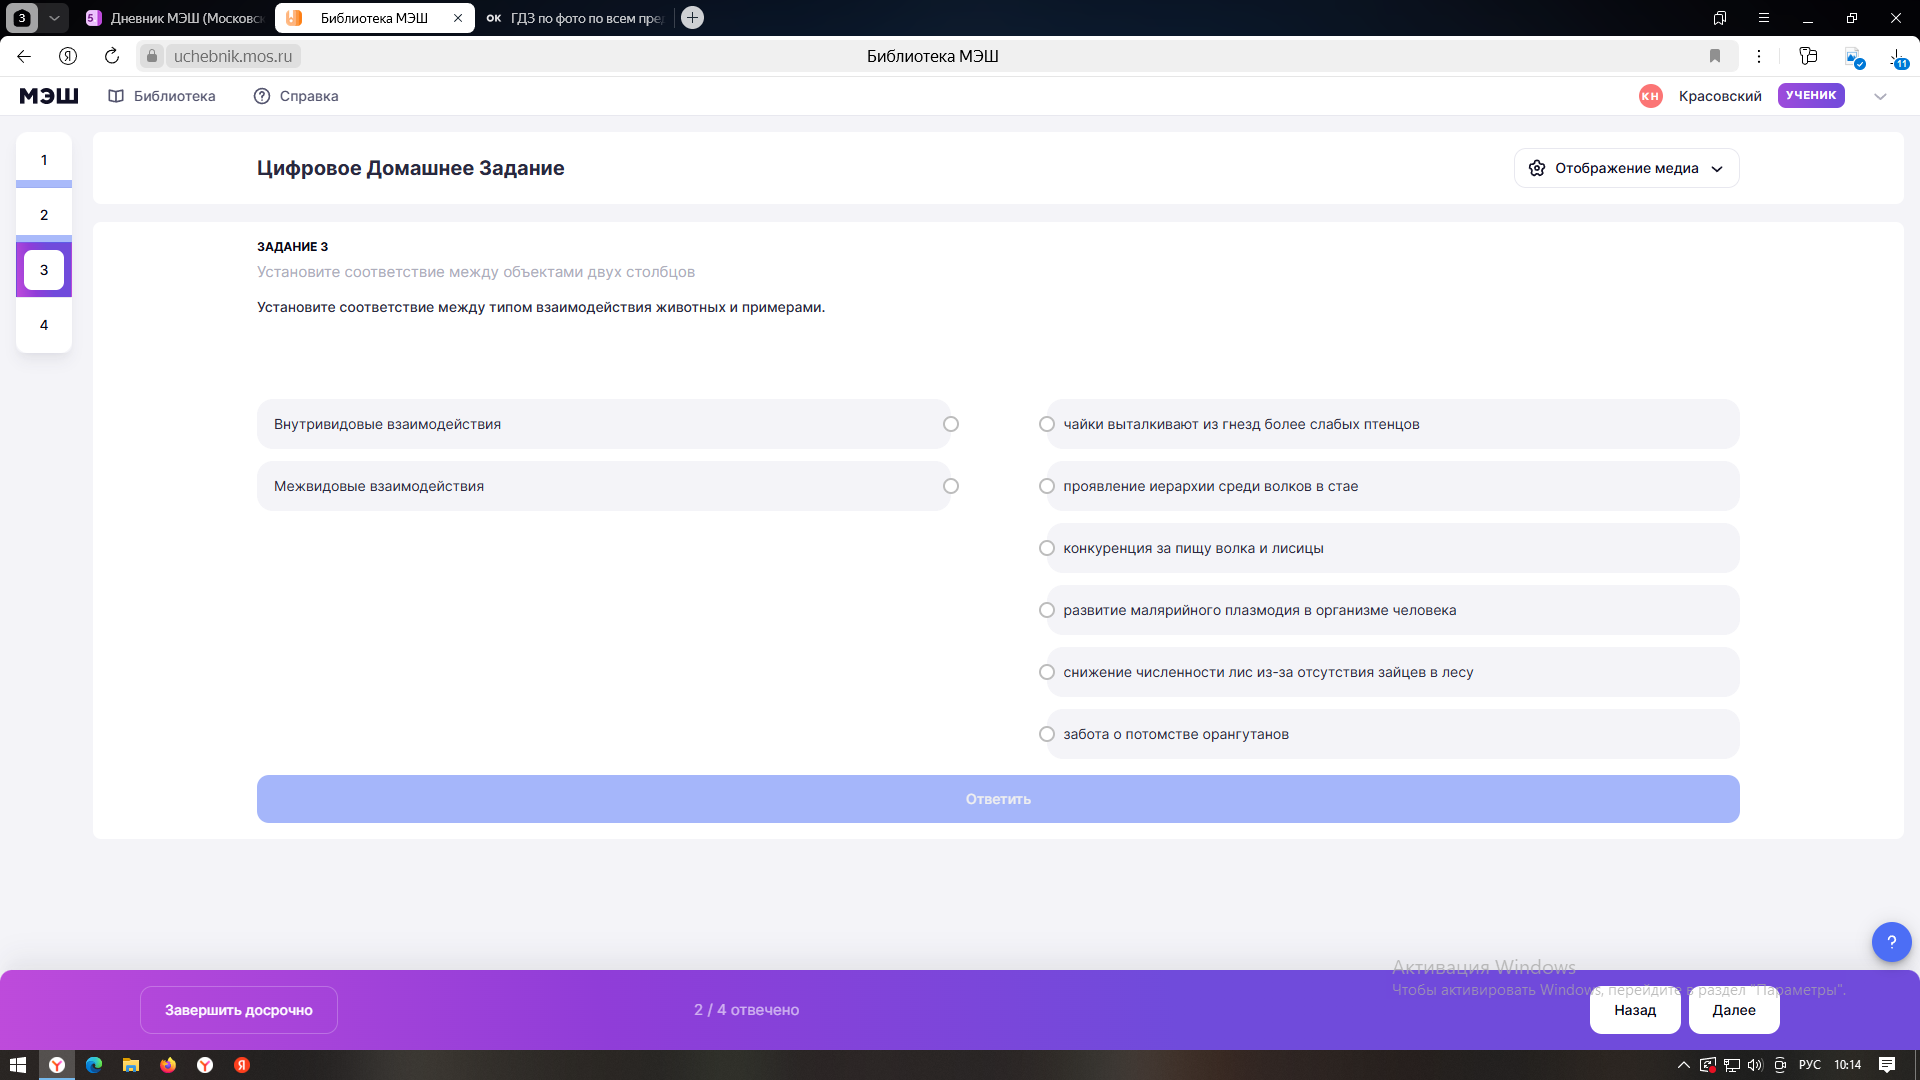Open the new tab plus icon
The image size is (1920, 1080).
pos(692,18)
